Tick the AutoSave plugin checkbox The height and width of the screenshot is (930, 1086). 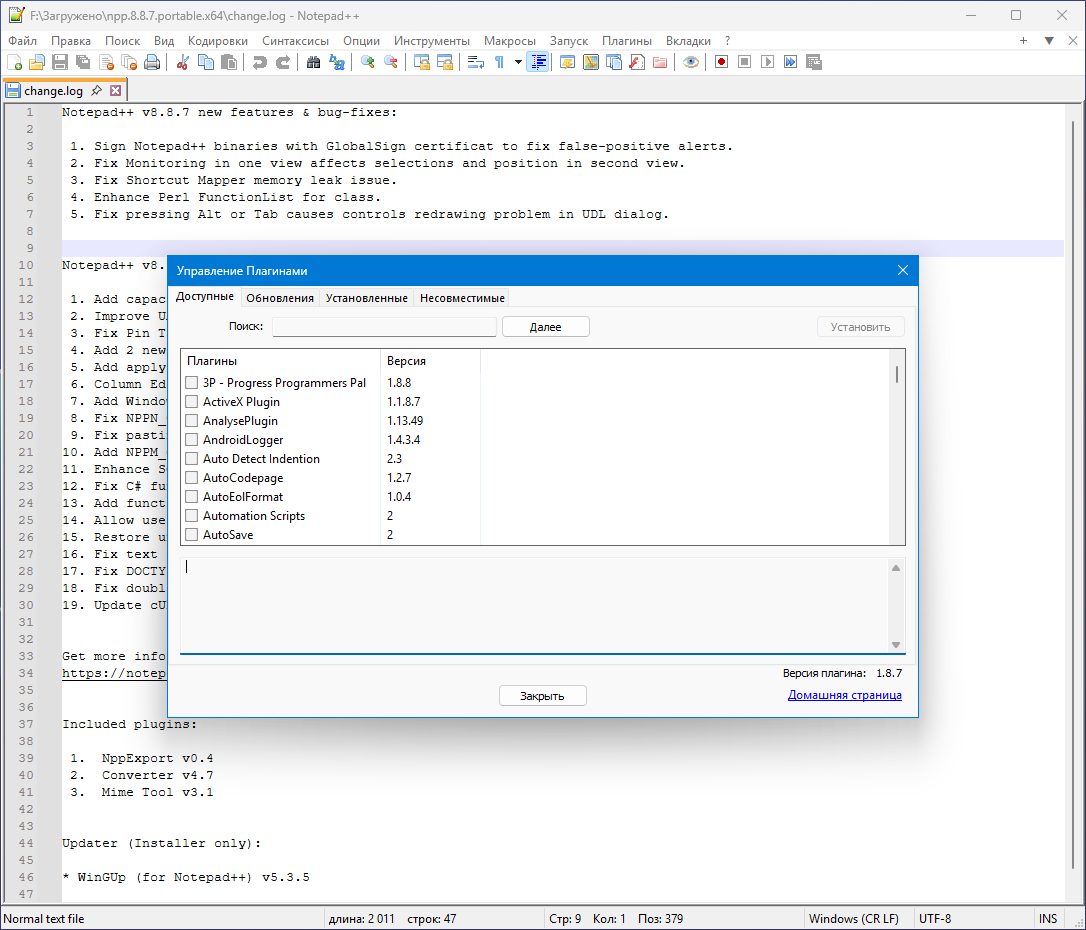pyautogui.click(x=192, y=535)
